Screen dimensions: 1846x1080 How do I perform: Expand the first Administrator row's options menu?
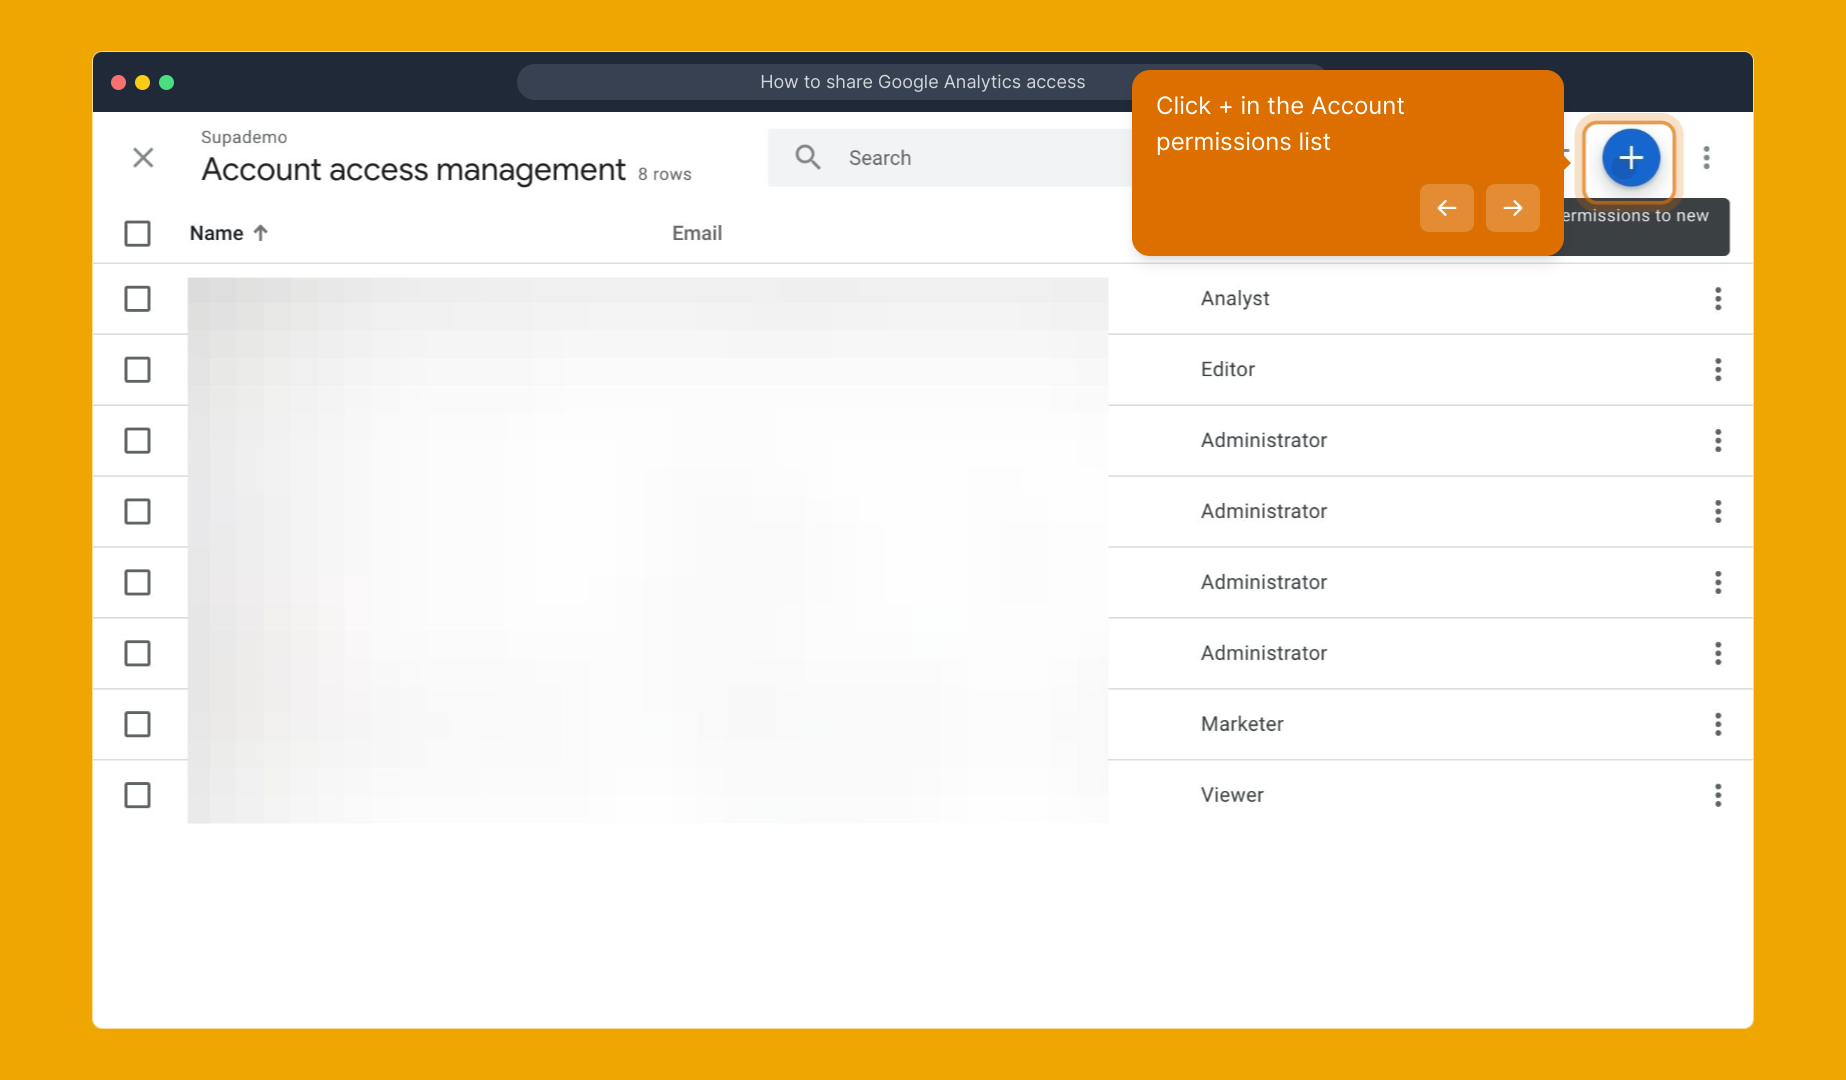coord(1718,440)
